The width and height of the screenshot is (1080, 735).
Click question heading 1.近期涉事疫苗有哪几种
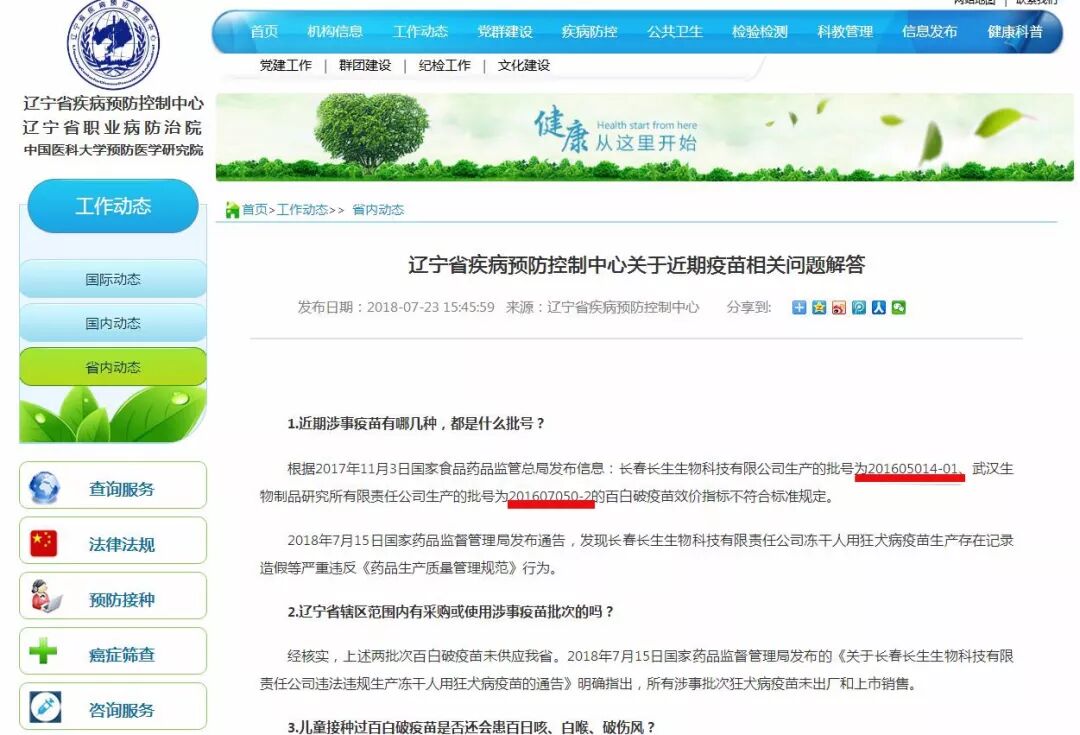pos(415,424)
